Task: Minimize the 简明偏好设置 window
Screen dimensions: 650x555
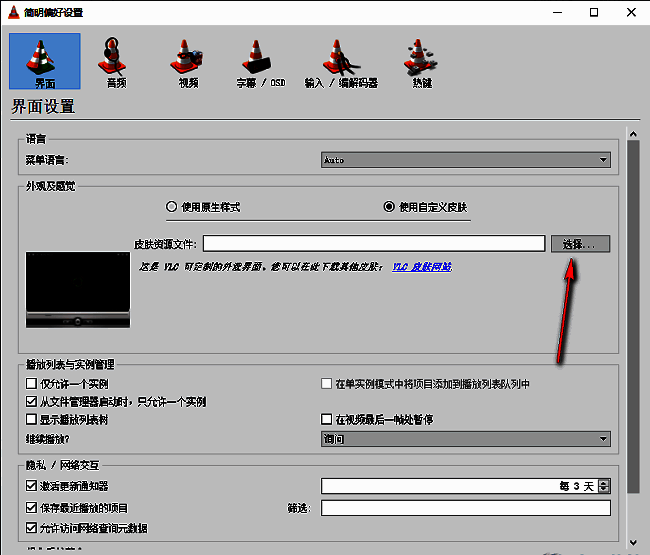Action: pos(558,12)
